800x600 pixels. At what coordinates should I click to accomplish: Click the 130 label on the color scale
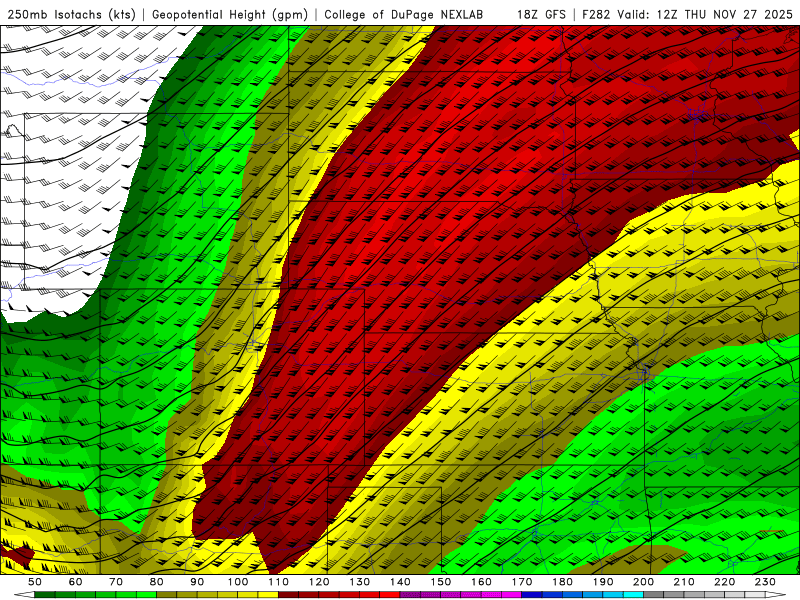[x=360, y=582]
